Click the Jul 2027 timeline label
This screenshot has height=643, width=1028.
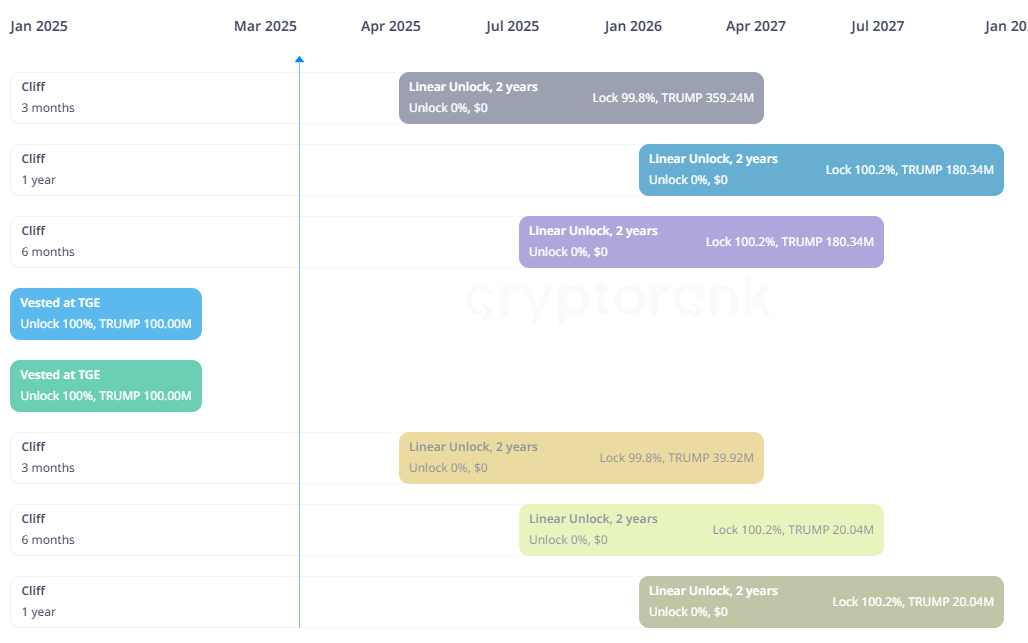click(878, 26)
